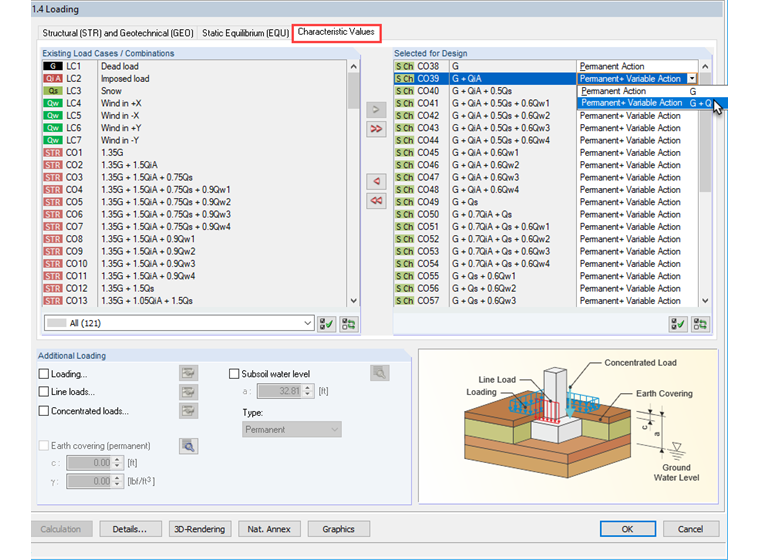Click the LC2 QiA category badge
Viewport: 760px width, 560px height.
pyautogui.click(x=53, y=79)
